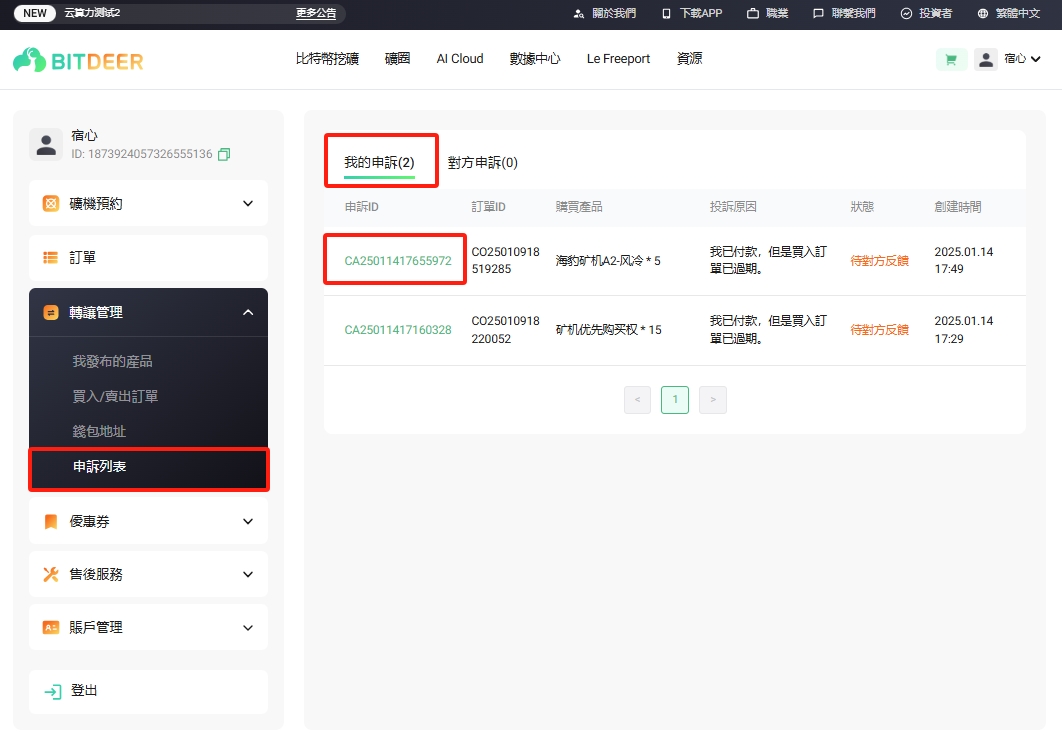Open 數據中心 navigation item
1062x741 pixels.
point(535,59)
